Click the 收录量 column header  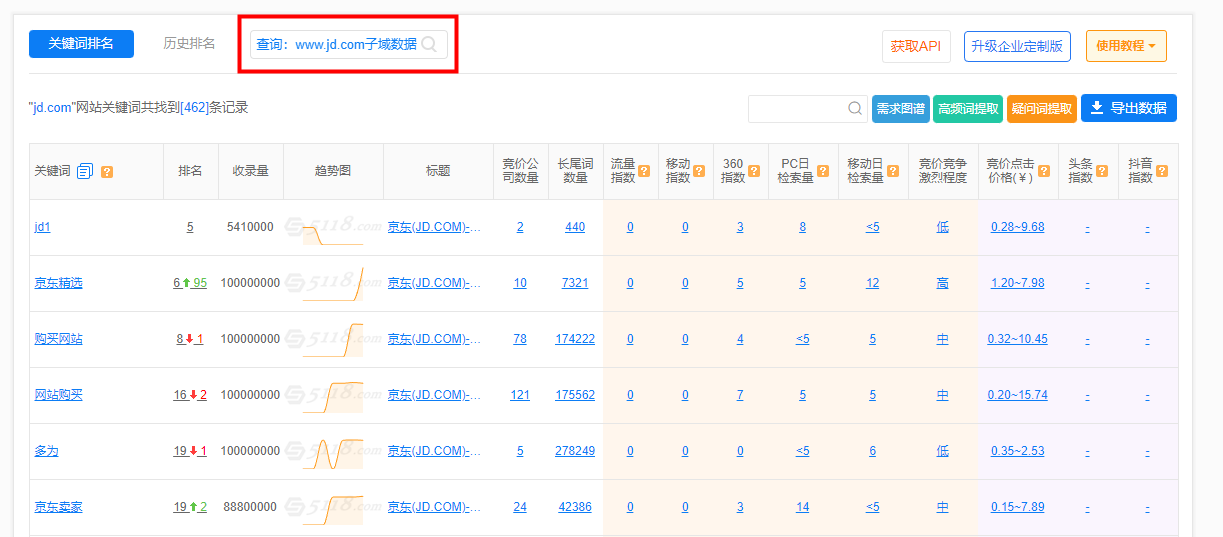250,171
